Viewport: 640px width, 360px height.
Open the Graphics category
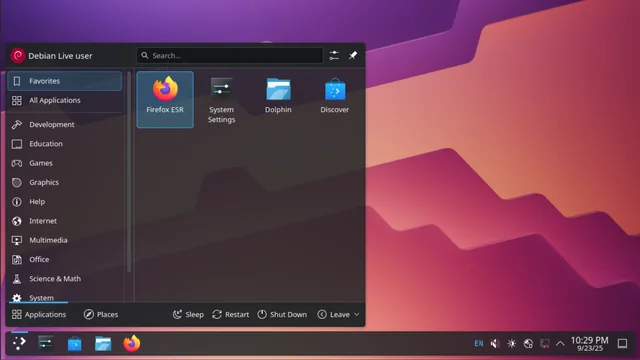[x=64, y=182]
